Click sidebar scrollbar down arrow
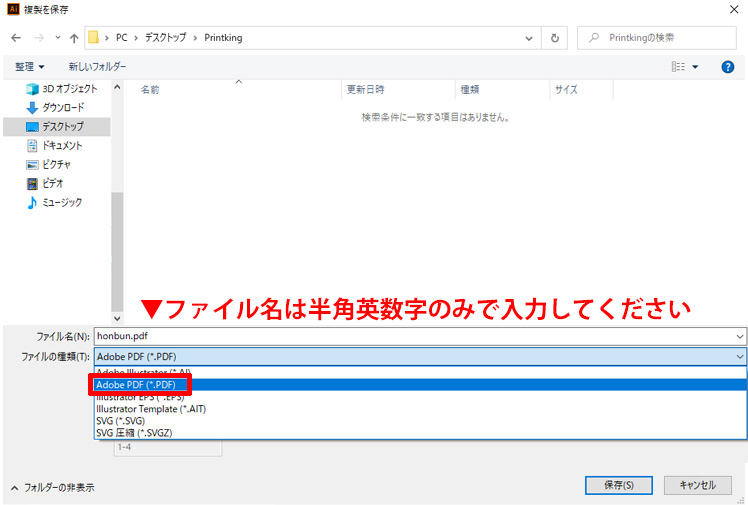 [117, 318]
